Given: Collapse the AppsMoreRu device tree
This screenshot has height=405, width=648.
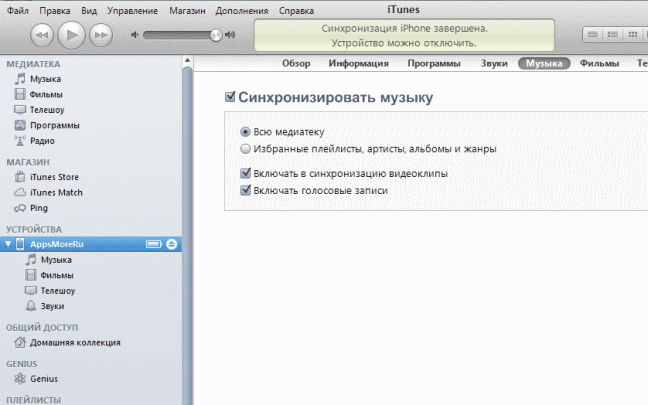Looking at the screenshot, I should tap(8, 244).
